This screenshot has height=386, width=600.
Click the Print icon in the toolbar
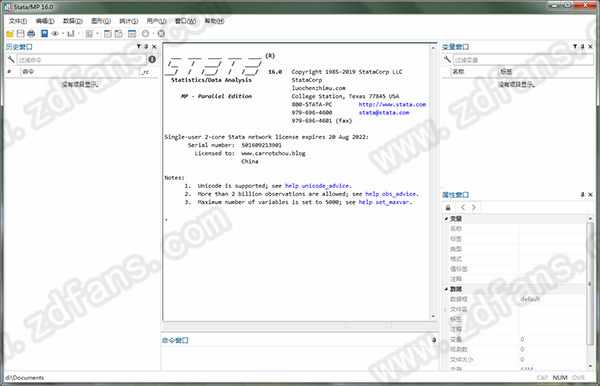coord(31,34)
